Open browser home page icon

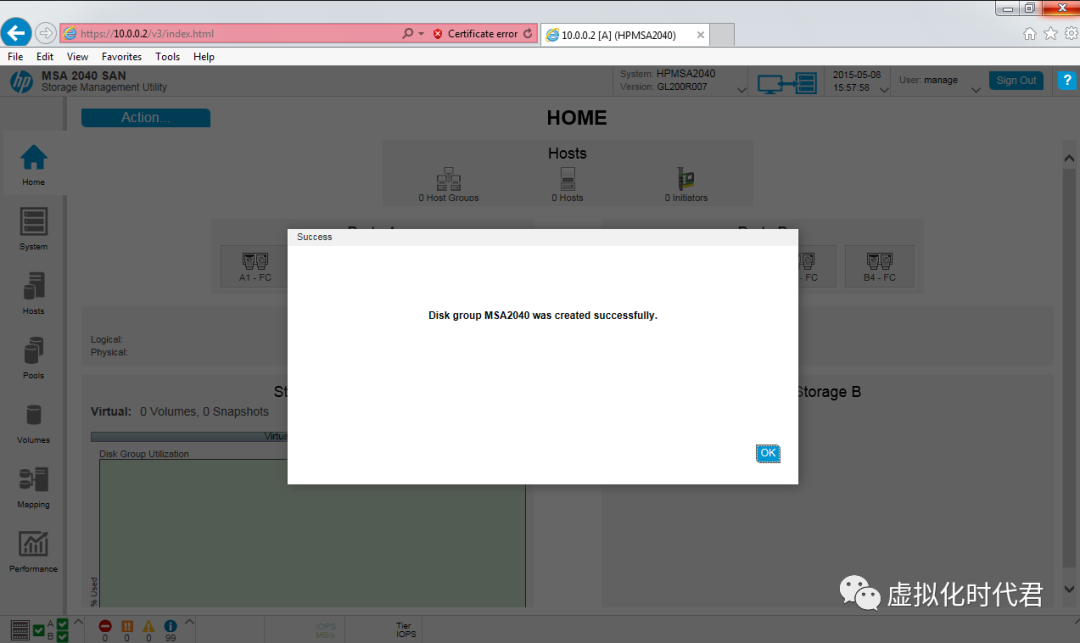1030,34
